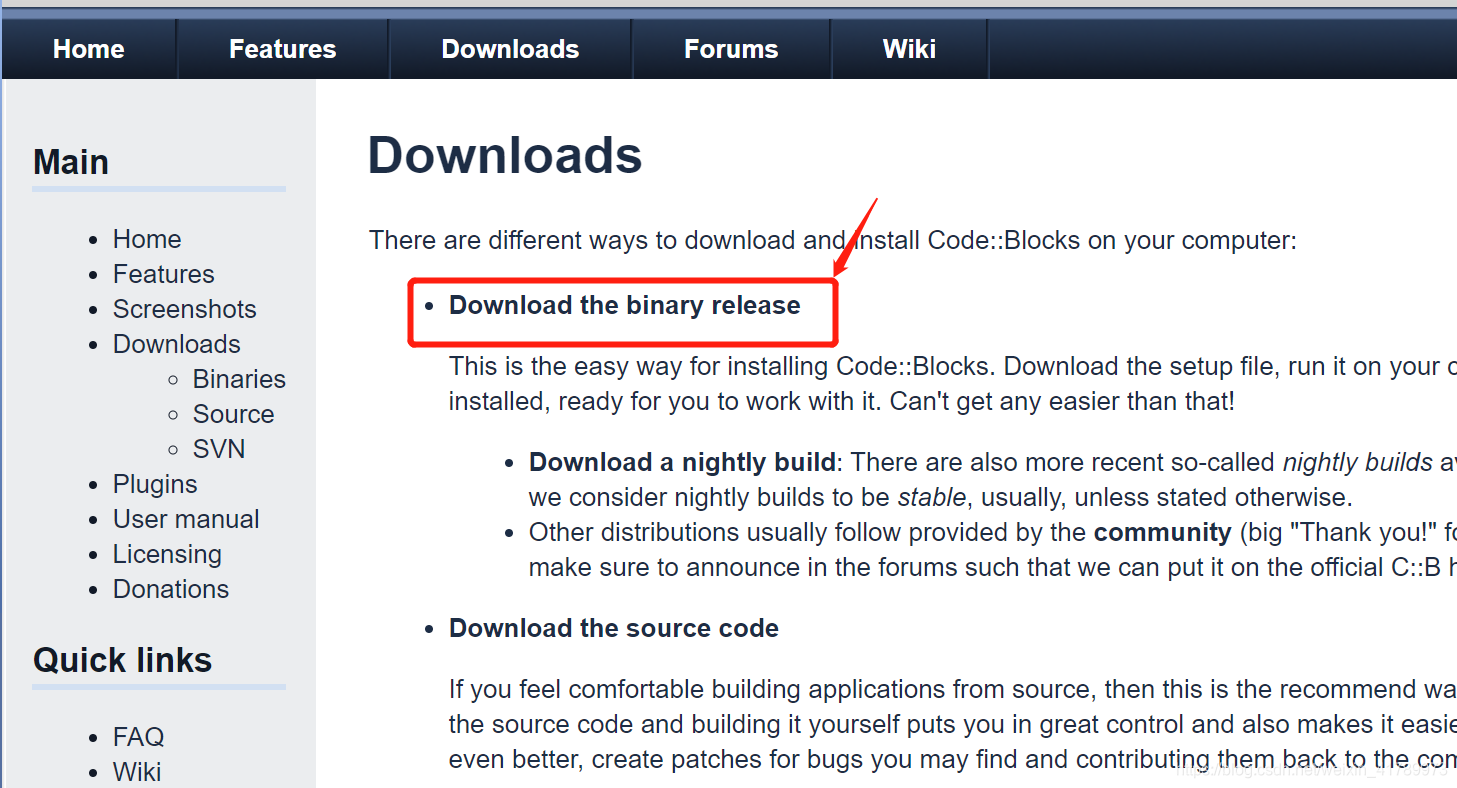Viewport: 1457px width, 788px height.
Task: Select Binaries sub-link under Downloads
Action: coord(239,379)
